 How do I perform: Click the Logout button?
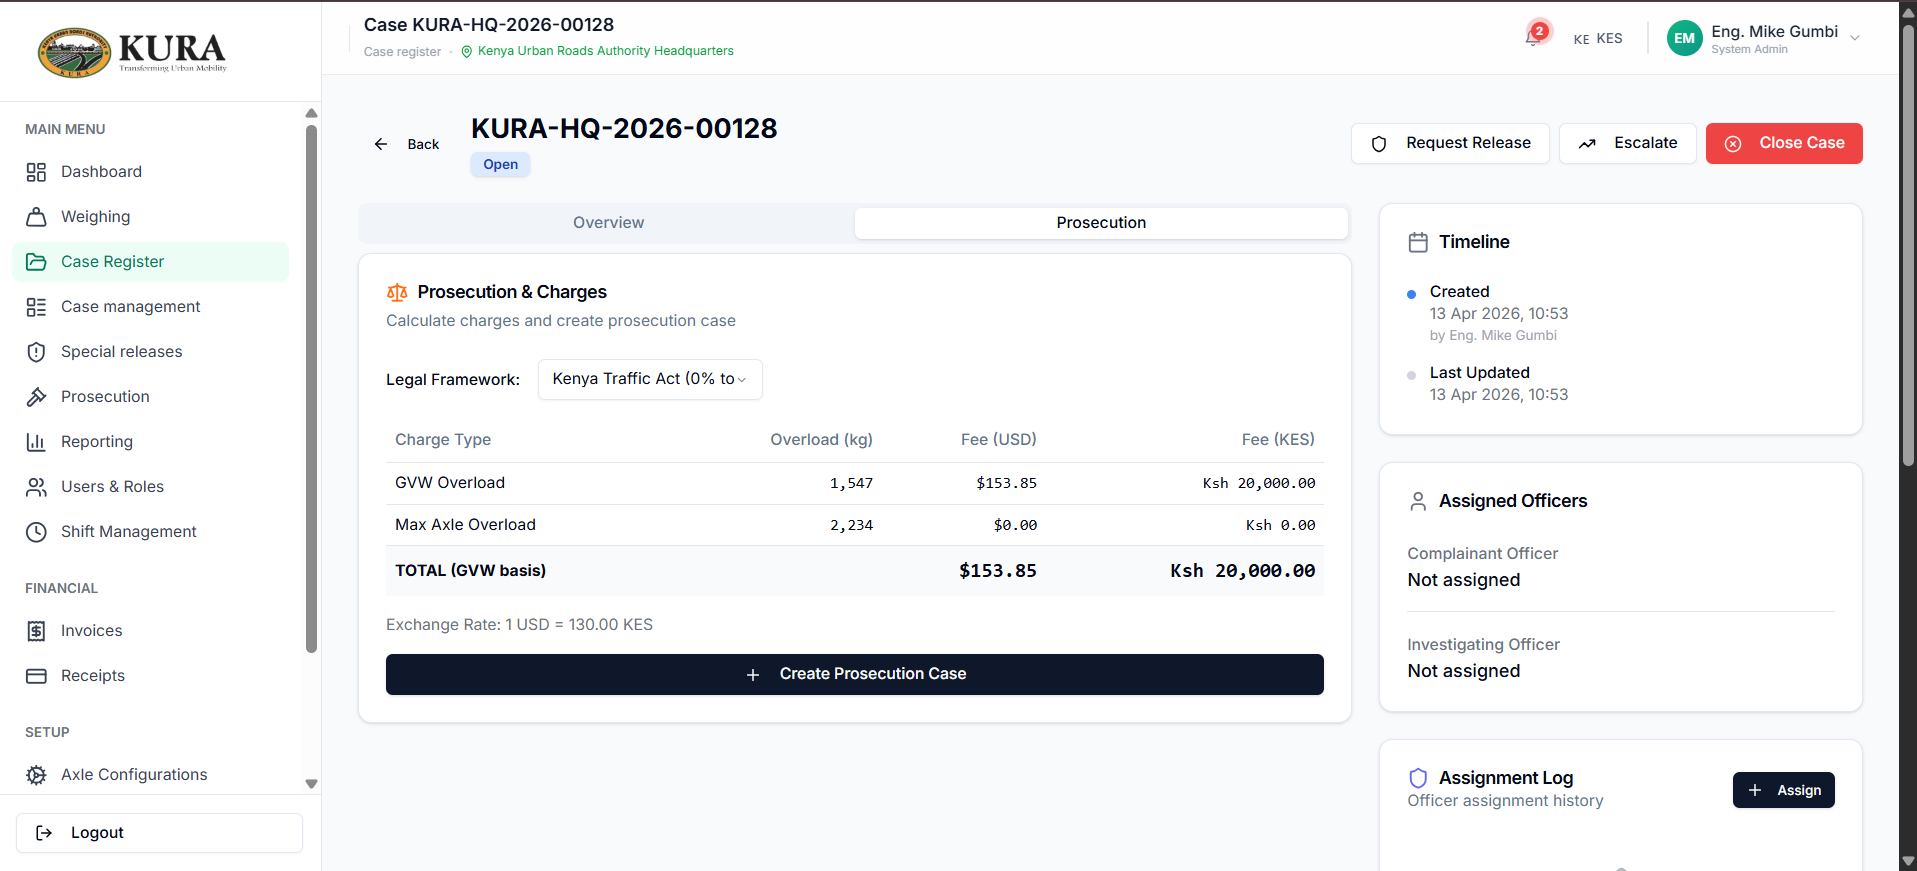pos(159,833)
